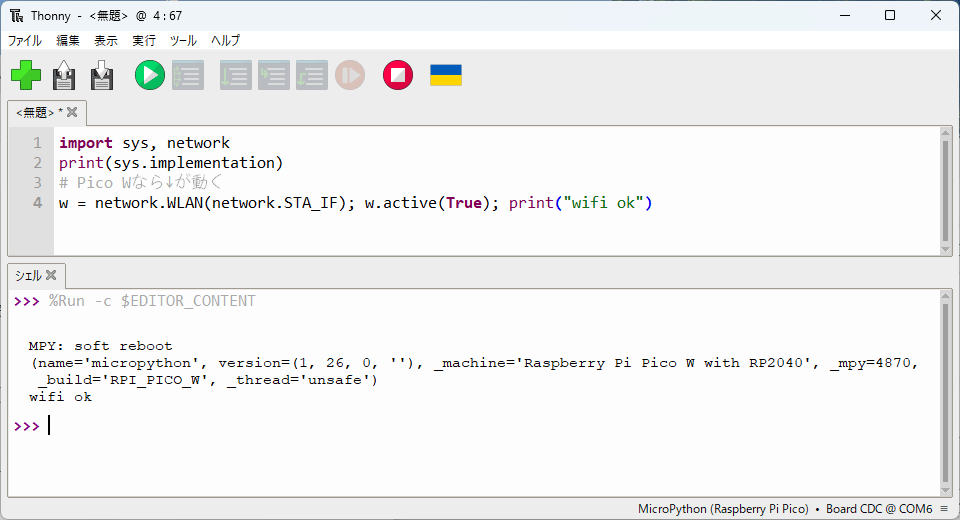Create a new file with green plus icon
The image size is (960, 520).
pyautogui.click(x=26, y=75)
